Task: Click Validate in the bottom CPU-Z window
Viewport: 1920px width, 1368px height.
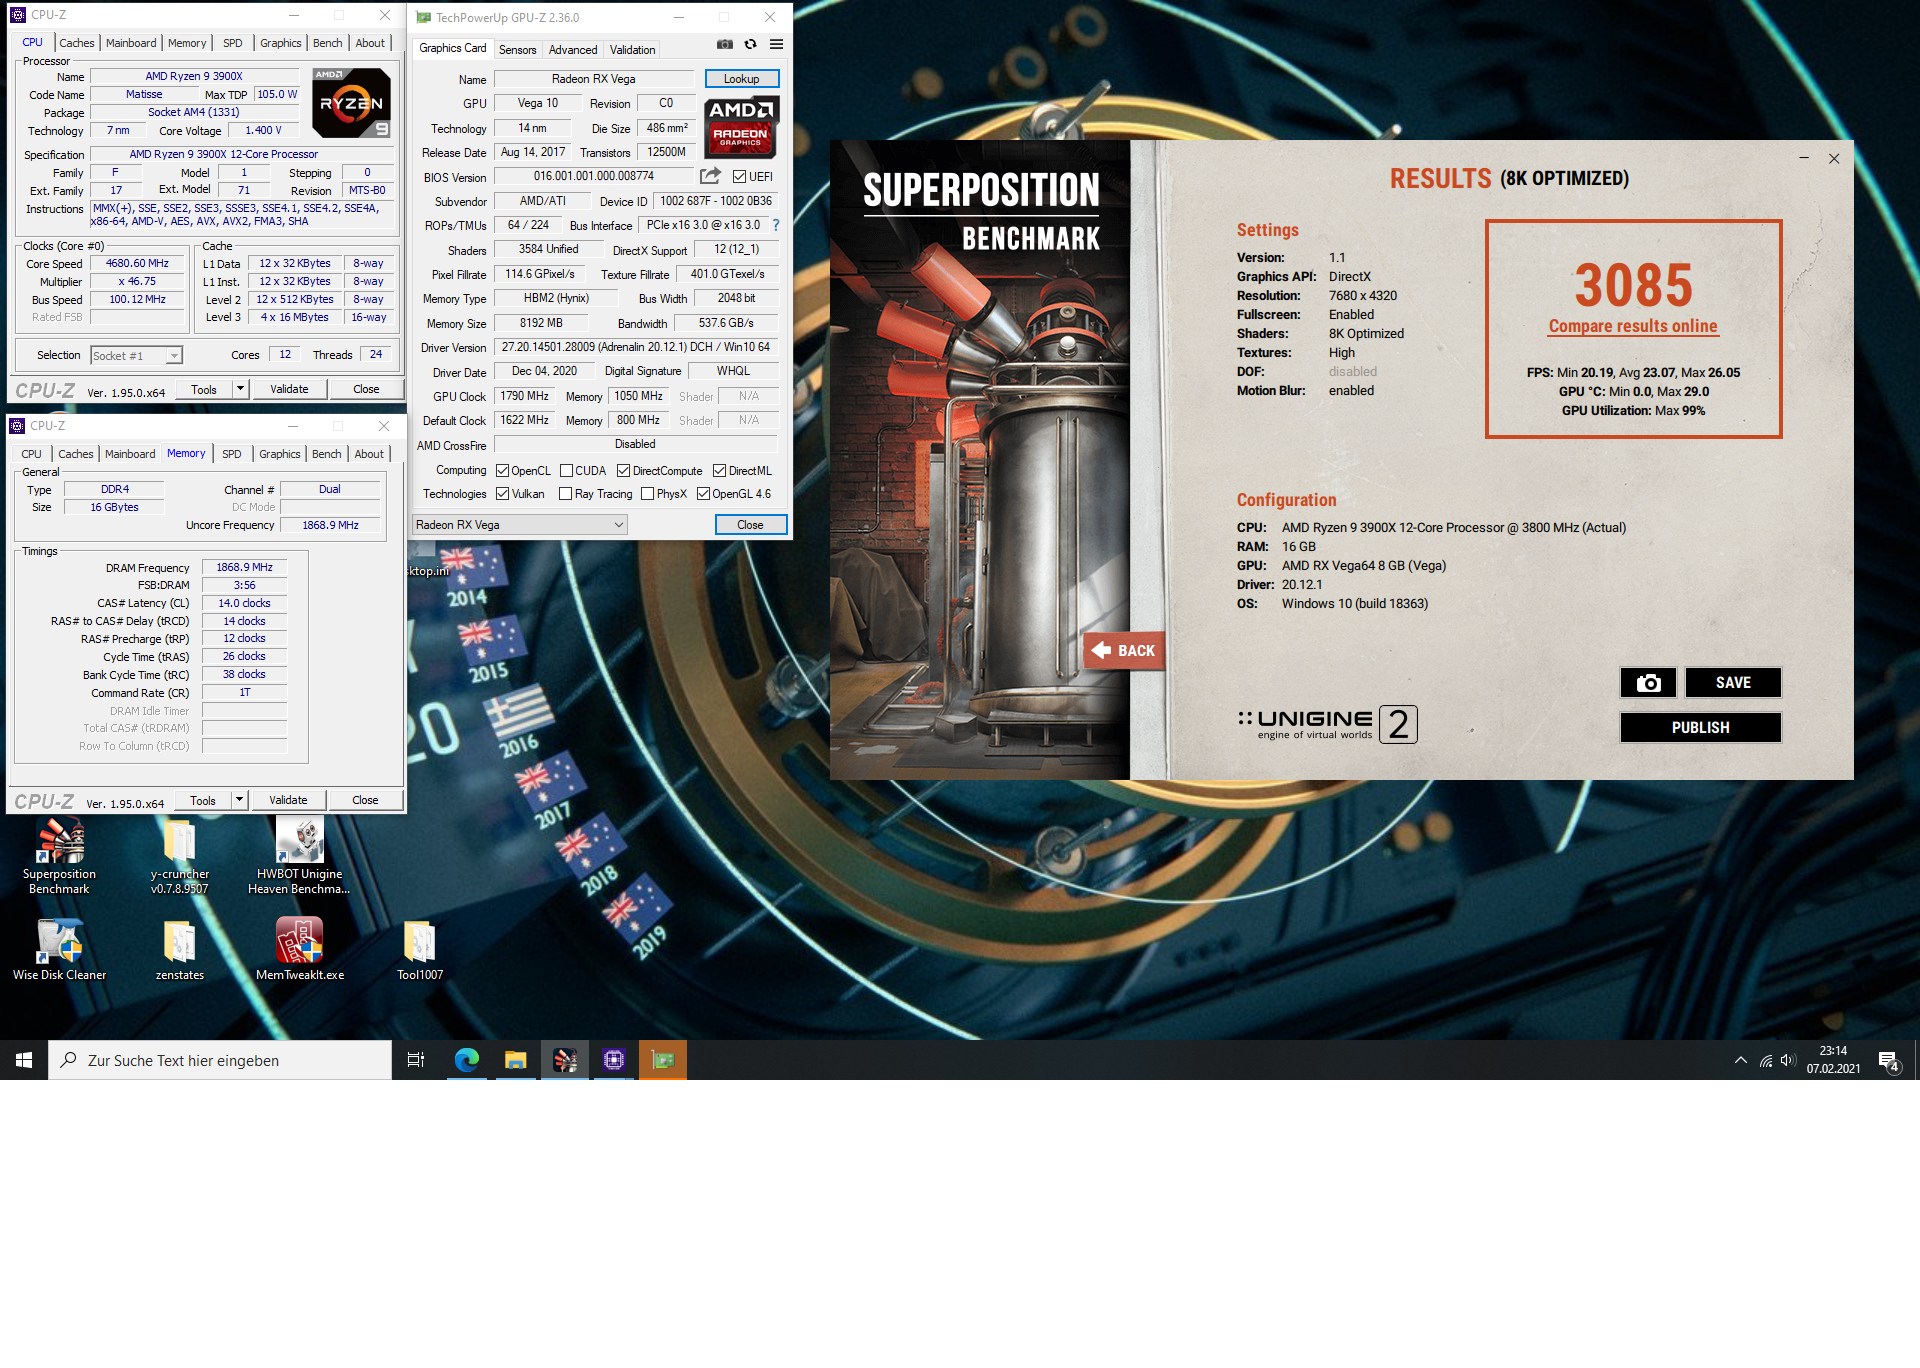Action: [x=288, y=800]
